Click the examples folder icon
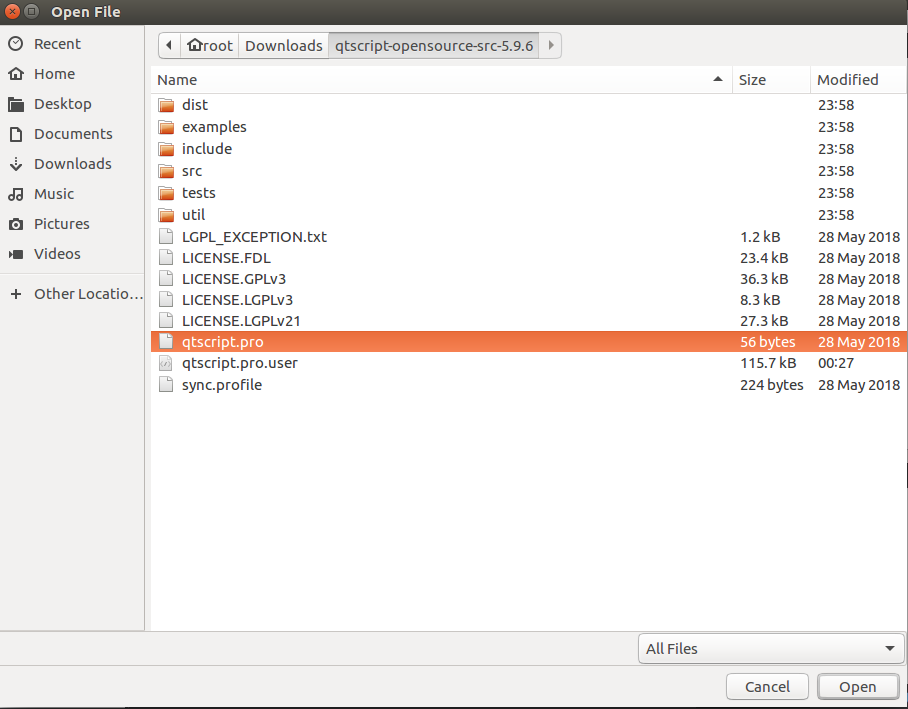This screenshot has height=709, width=908. (166, 127)
